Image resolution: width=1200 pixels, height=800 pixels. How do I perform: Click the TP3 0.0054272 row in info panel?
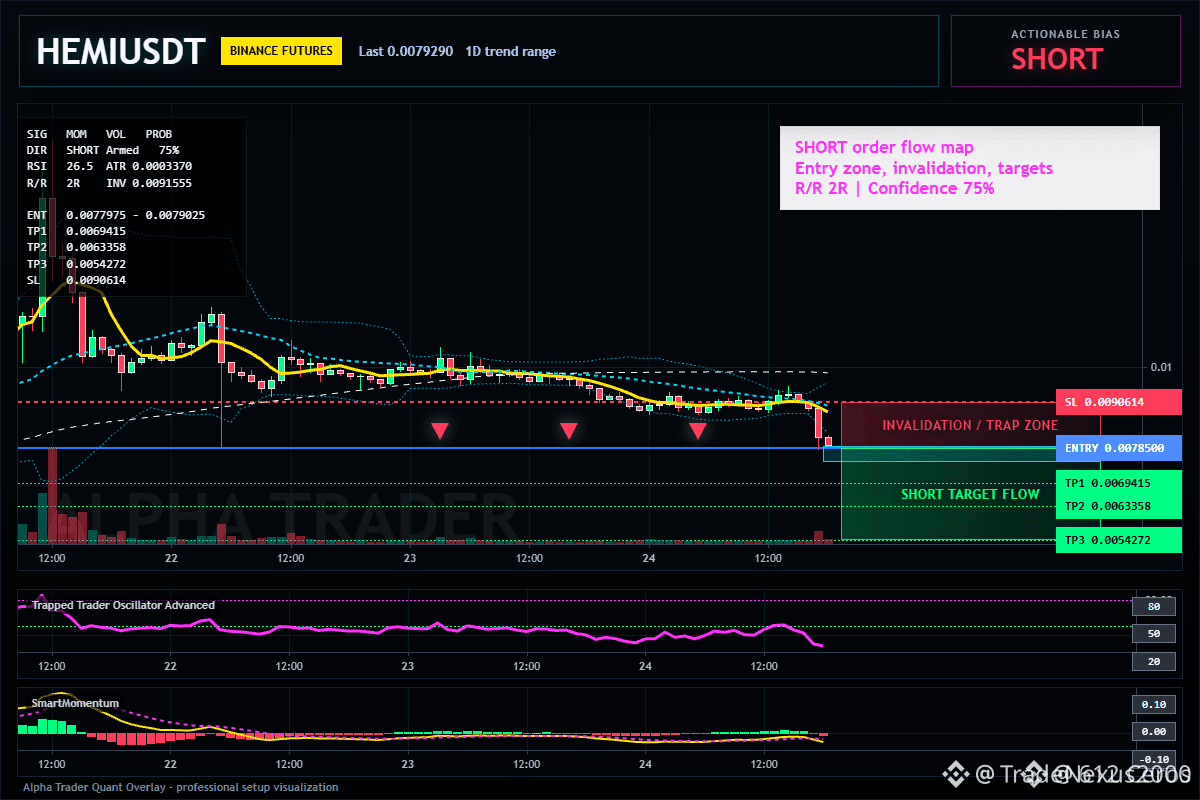coord(76,263)
